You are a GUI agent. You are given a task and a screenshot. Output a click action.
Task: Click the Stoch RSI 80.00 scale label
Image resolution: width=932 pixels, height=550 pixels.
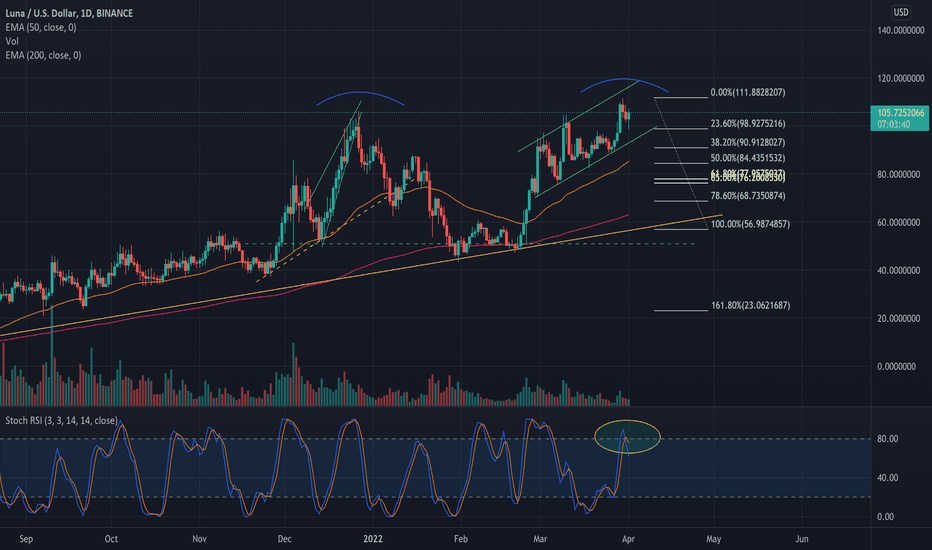(887, 439)
